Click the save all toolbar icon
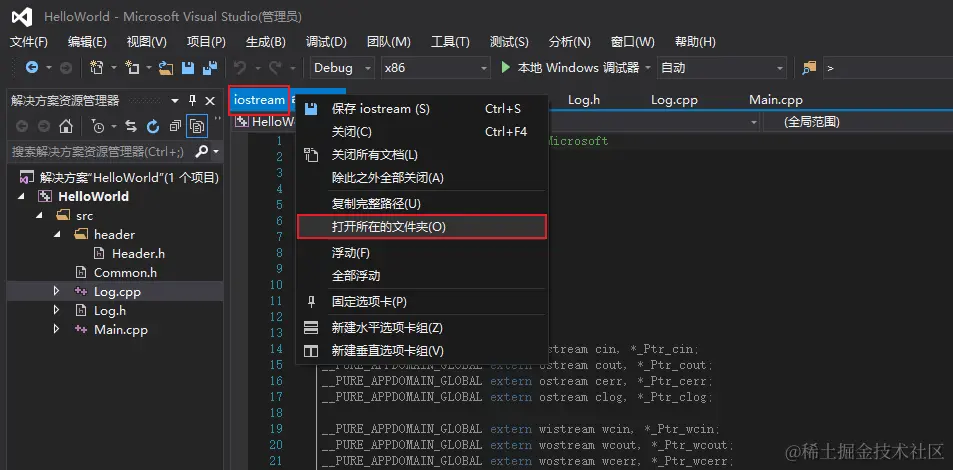Screen dimensions: 953x470 [210, 68]
